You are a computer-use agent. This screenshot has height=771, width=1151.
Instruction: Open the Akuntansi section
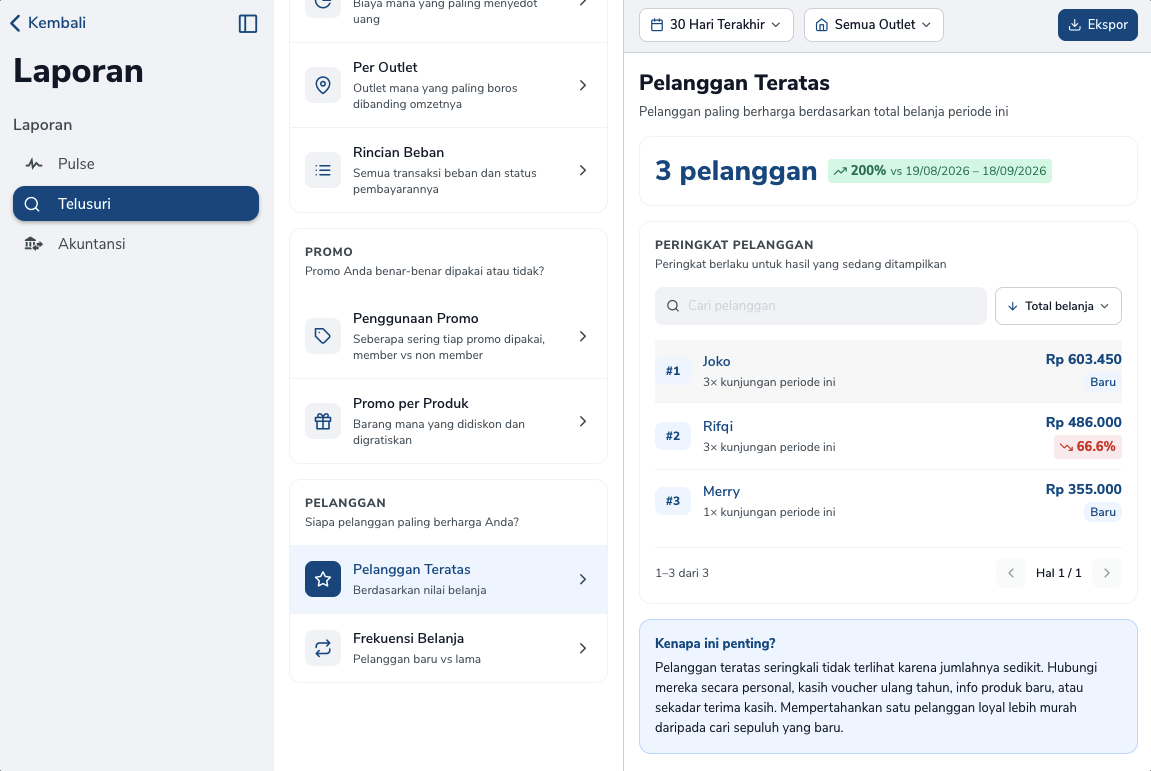[136, 244]
